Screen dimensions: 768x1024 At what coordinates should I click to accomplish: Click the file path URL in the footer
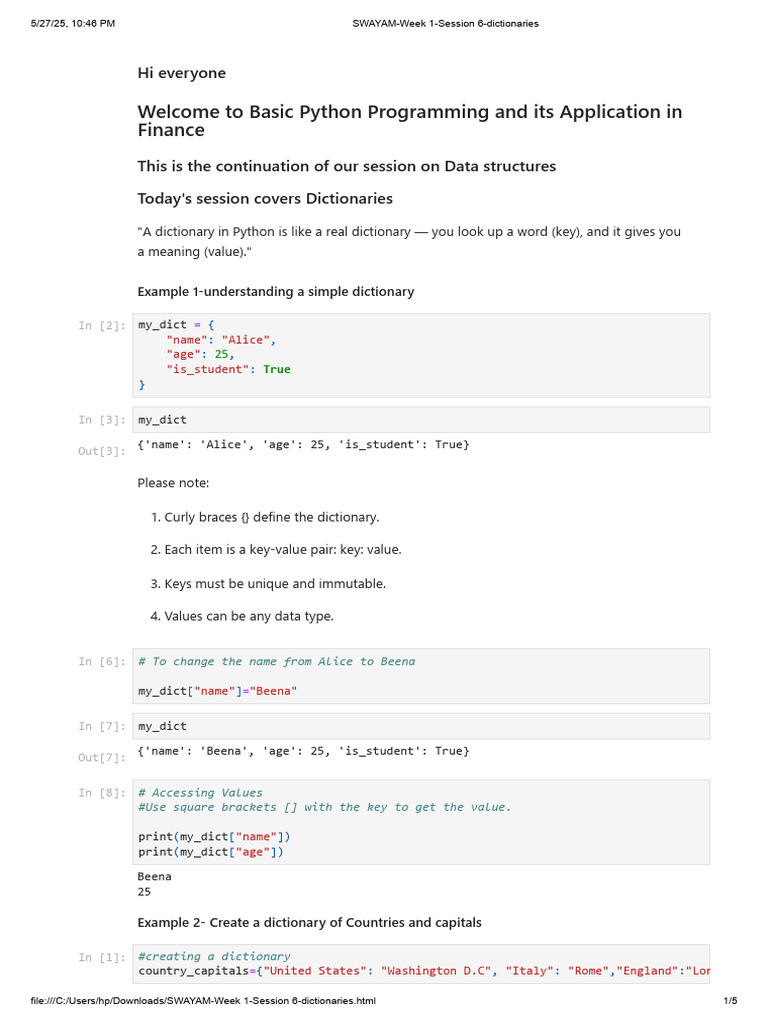[203, 1000]
